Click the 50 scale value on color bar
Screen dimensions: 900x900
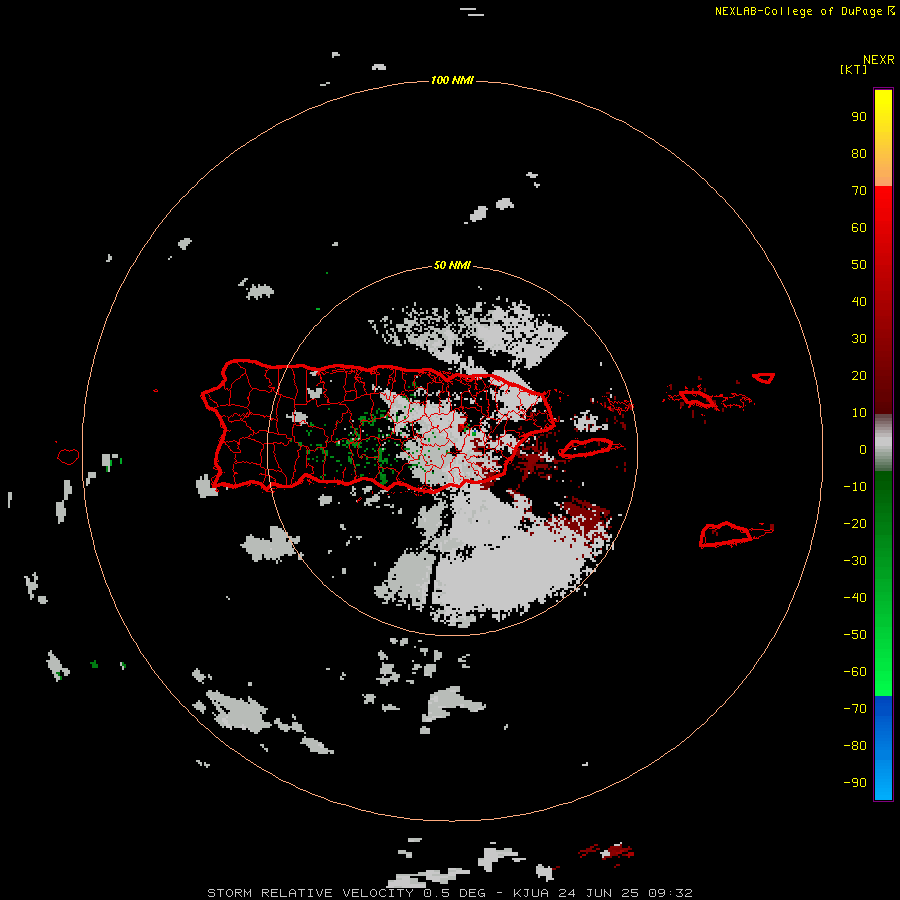[859, 265]
